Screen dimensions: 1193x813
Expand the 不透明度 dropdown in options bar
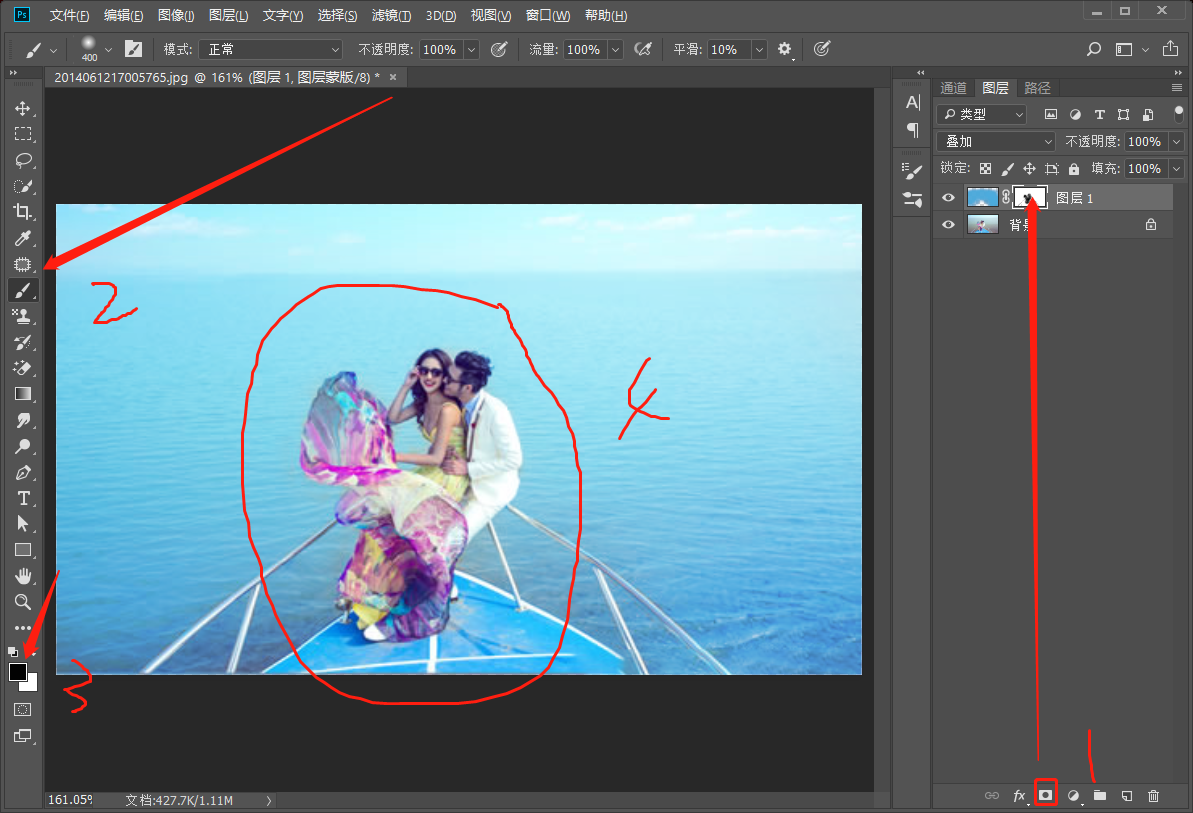pos(471,49)
